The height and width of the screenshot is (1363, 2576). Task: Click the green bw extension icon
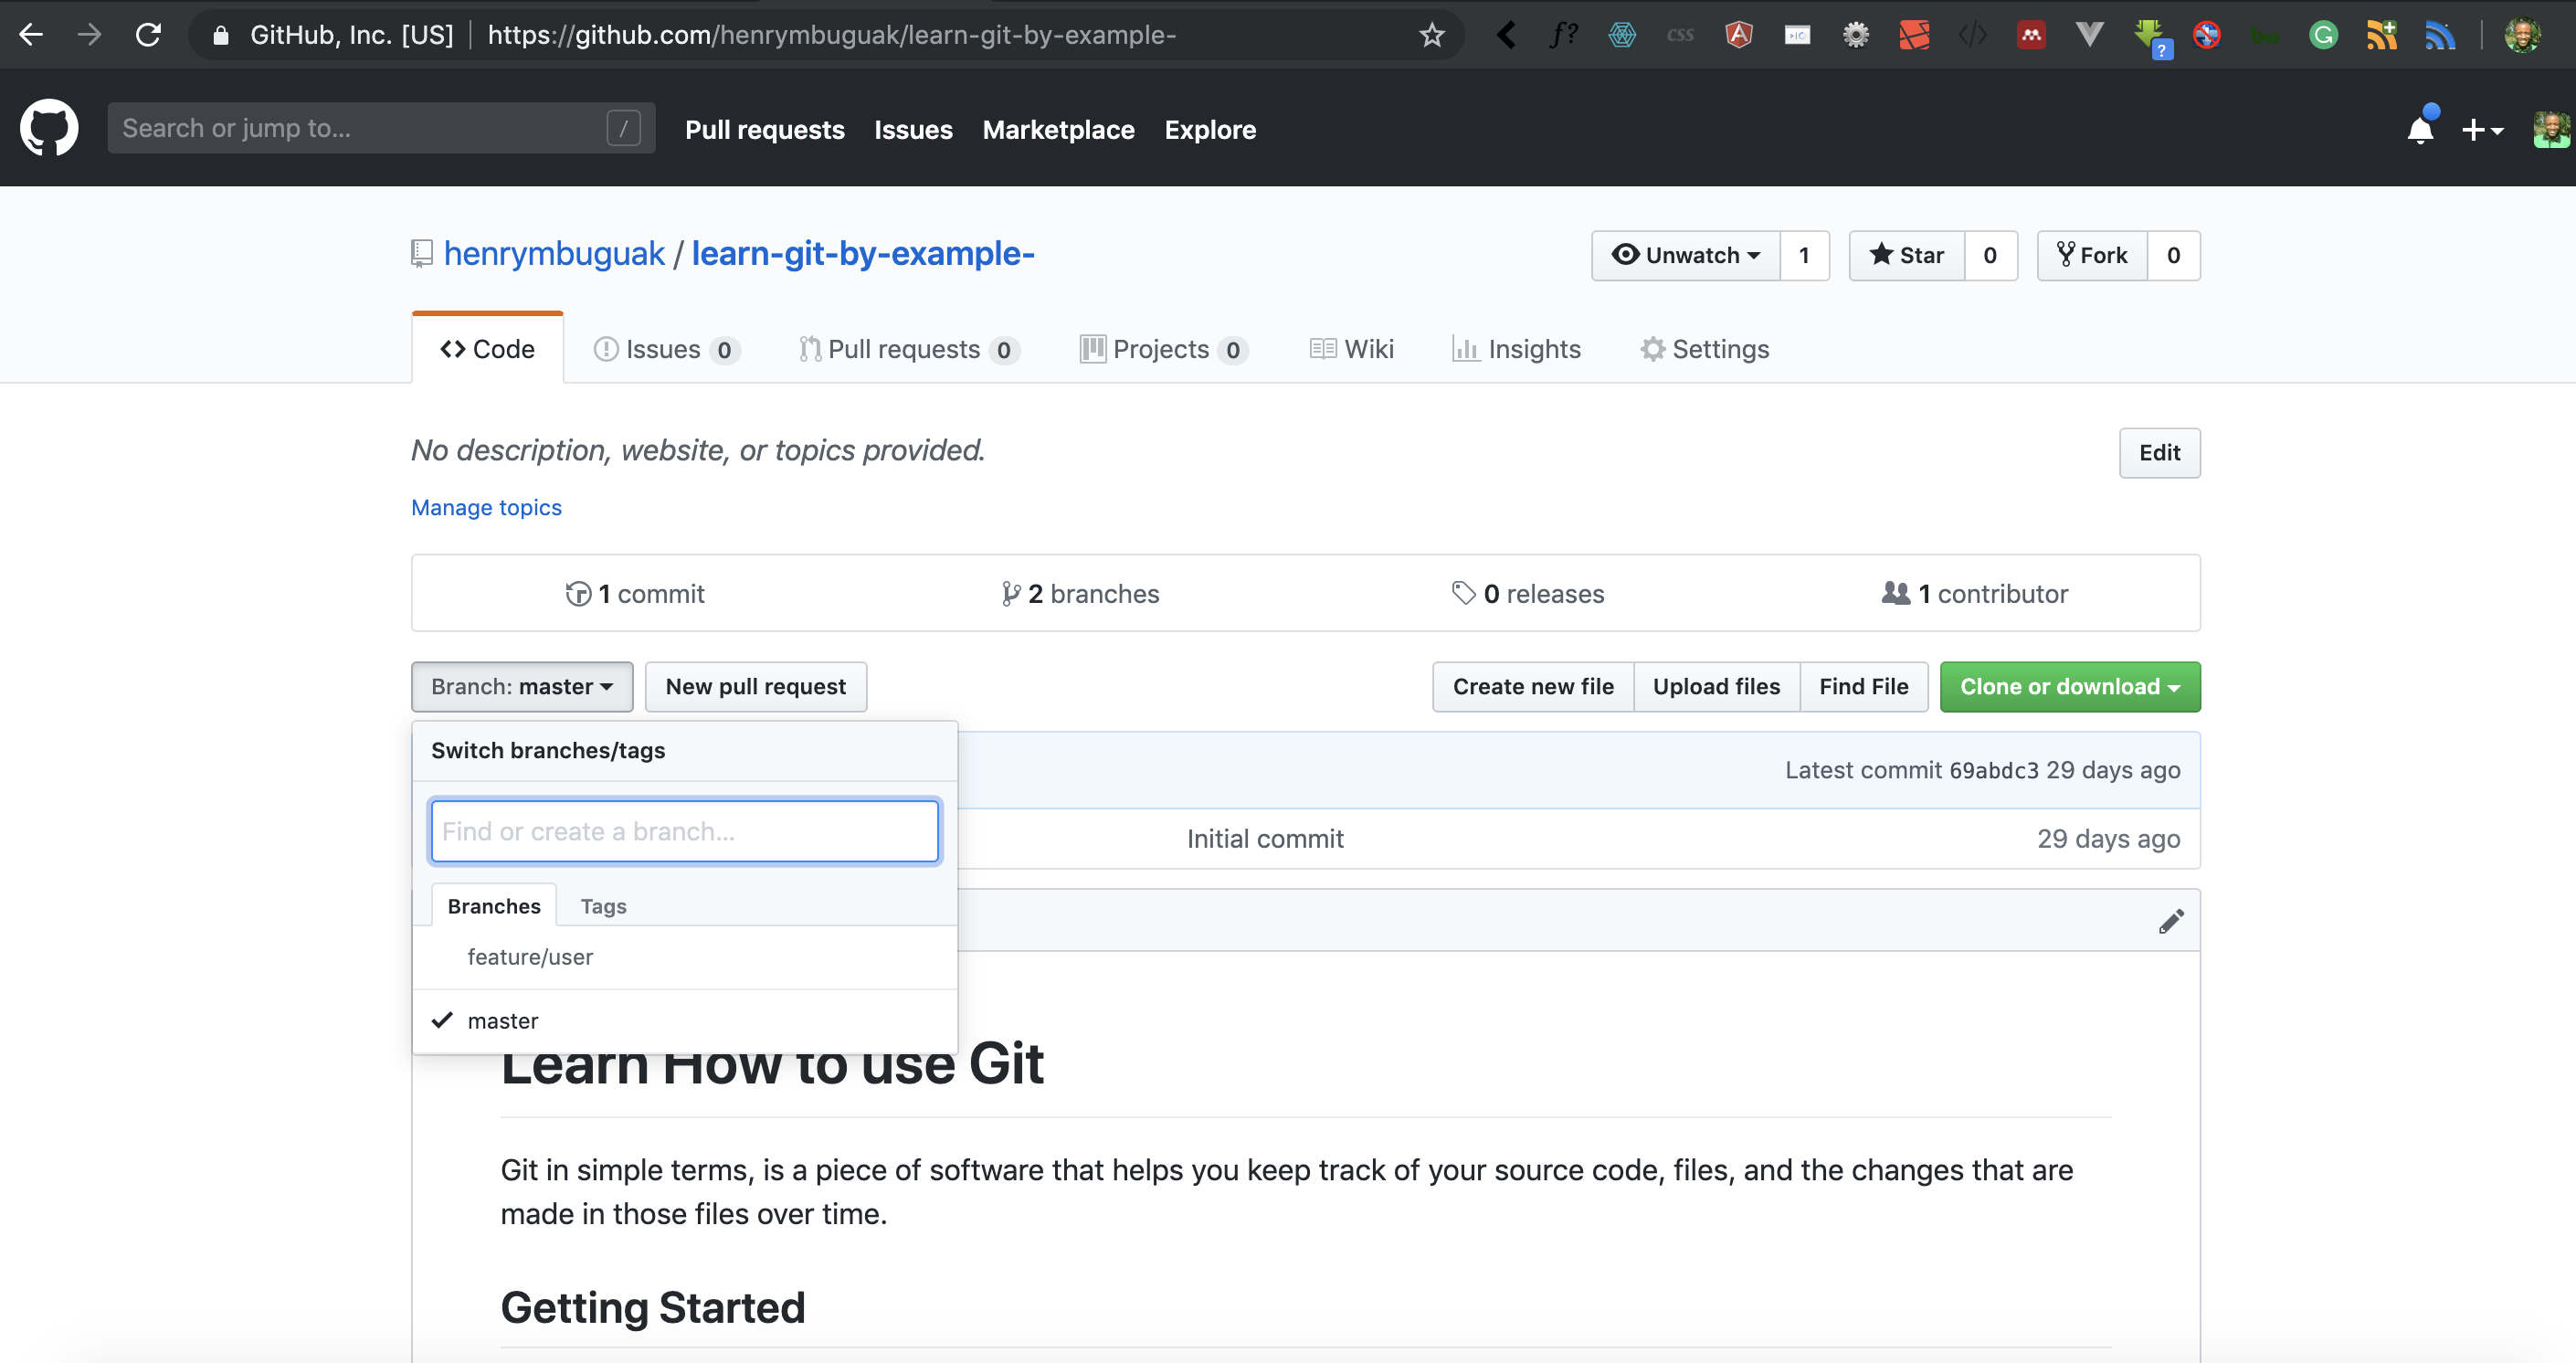coord(2265,35)
